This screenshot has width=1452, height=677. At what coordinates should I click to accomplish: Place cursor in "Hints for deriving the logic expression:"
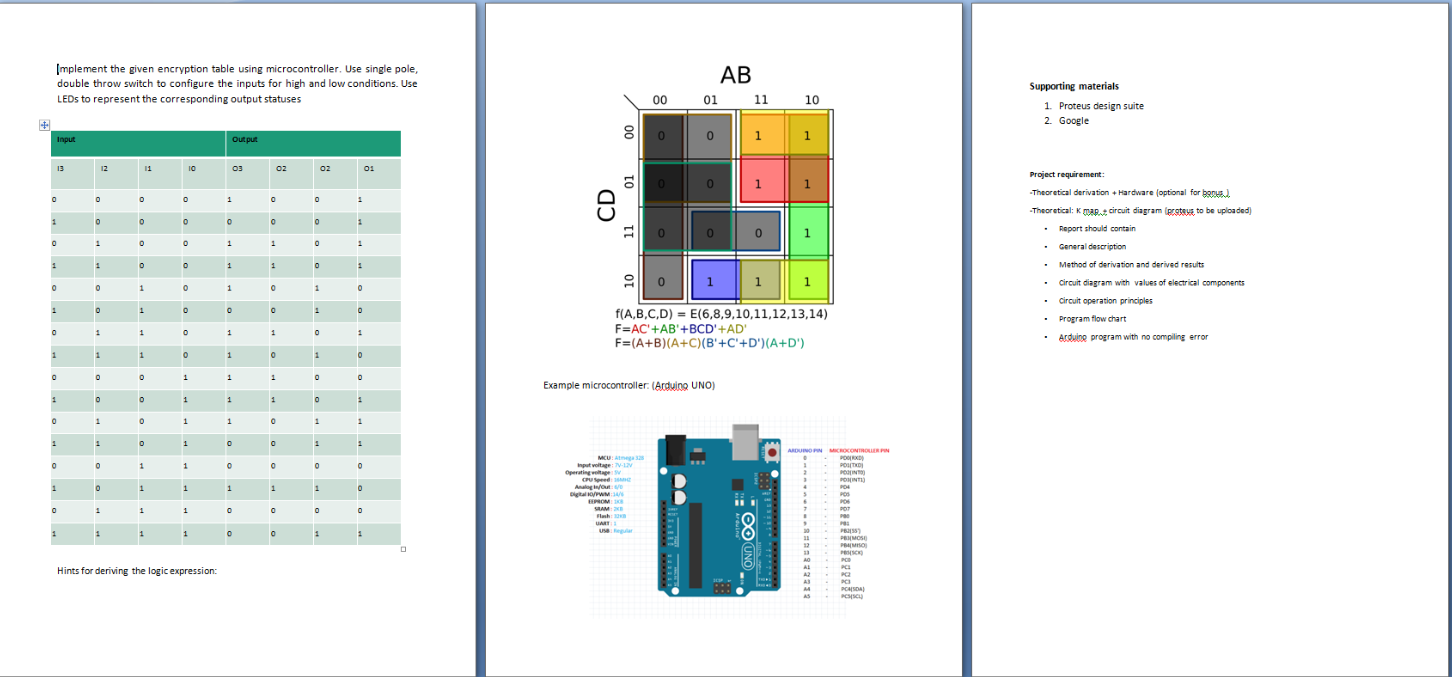coord(137,571)
